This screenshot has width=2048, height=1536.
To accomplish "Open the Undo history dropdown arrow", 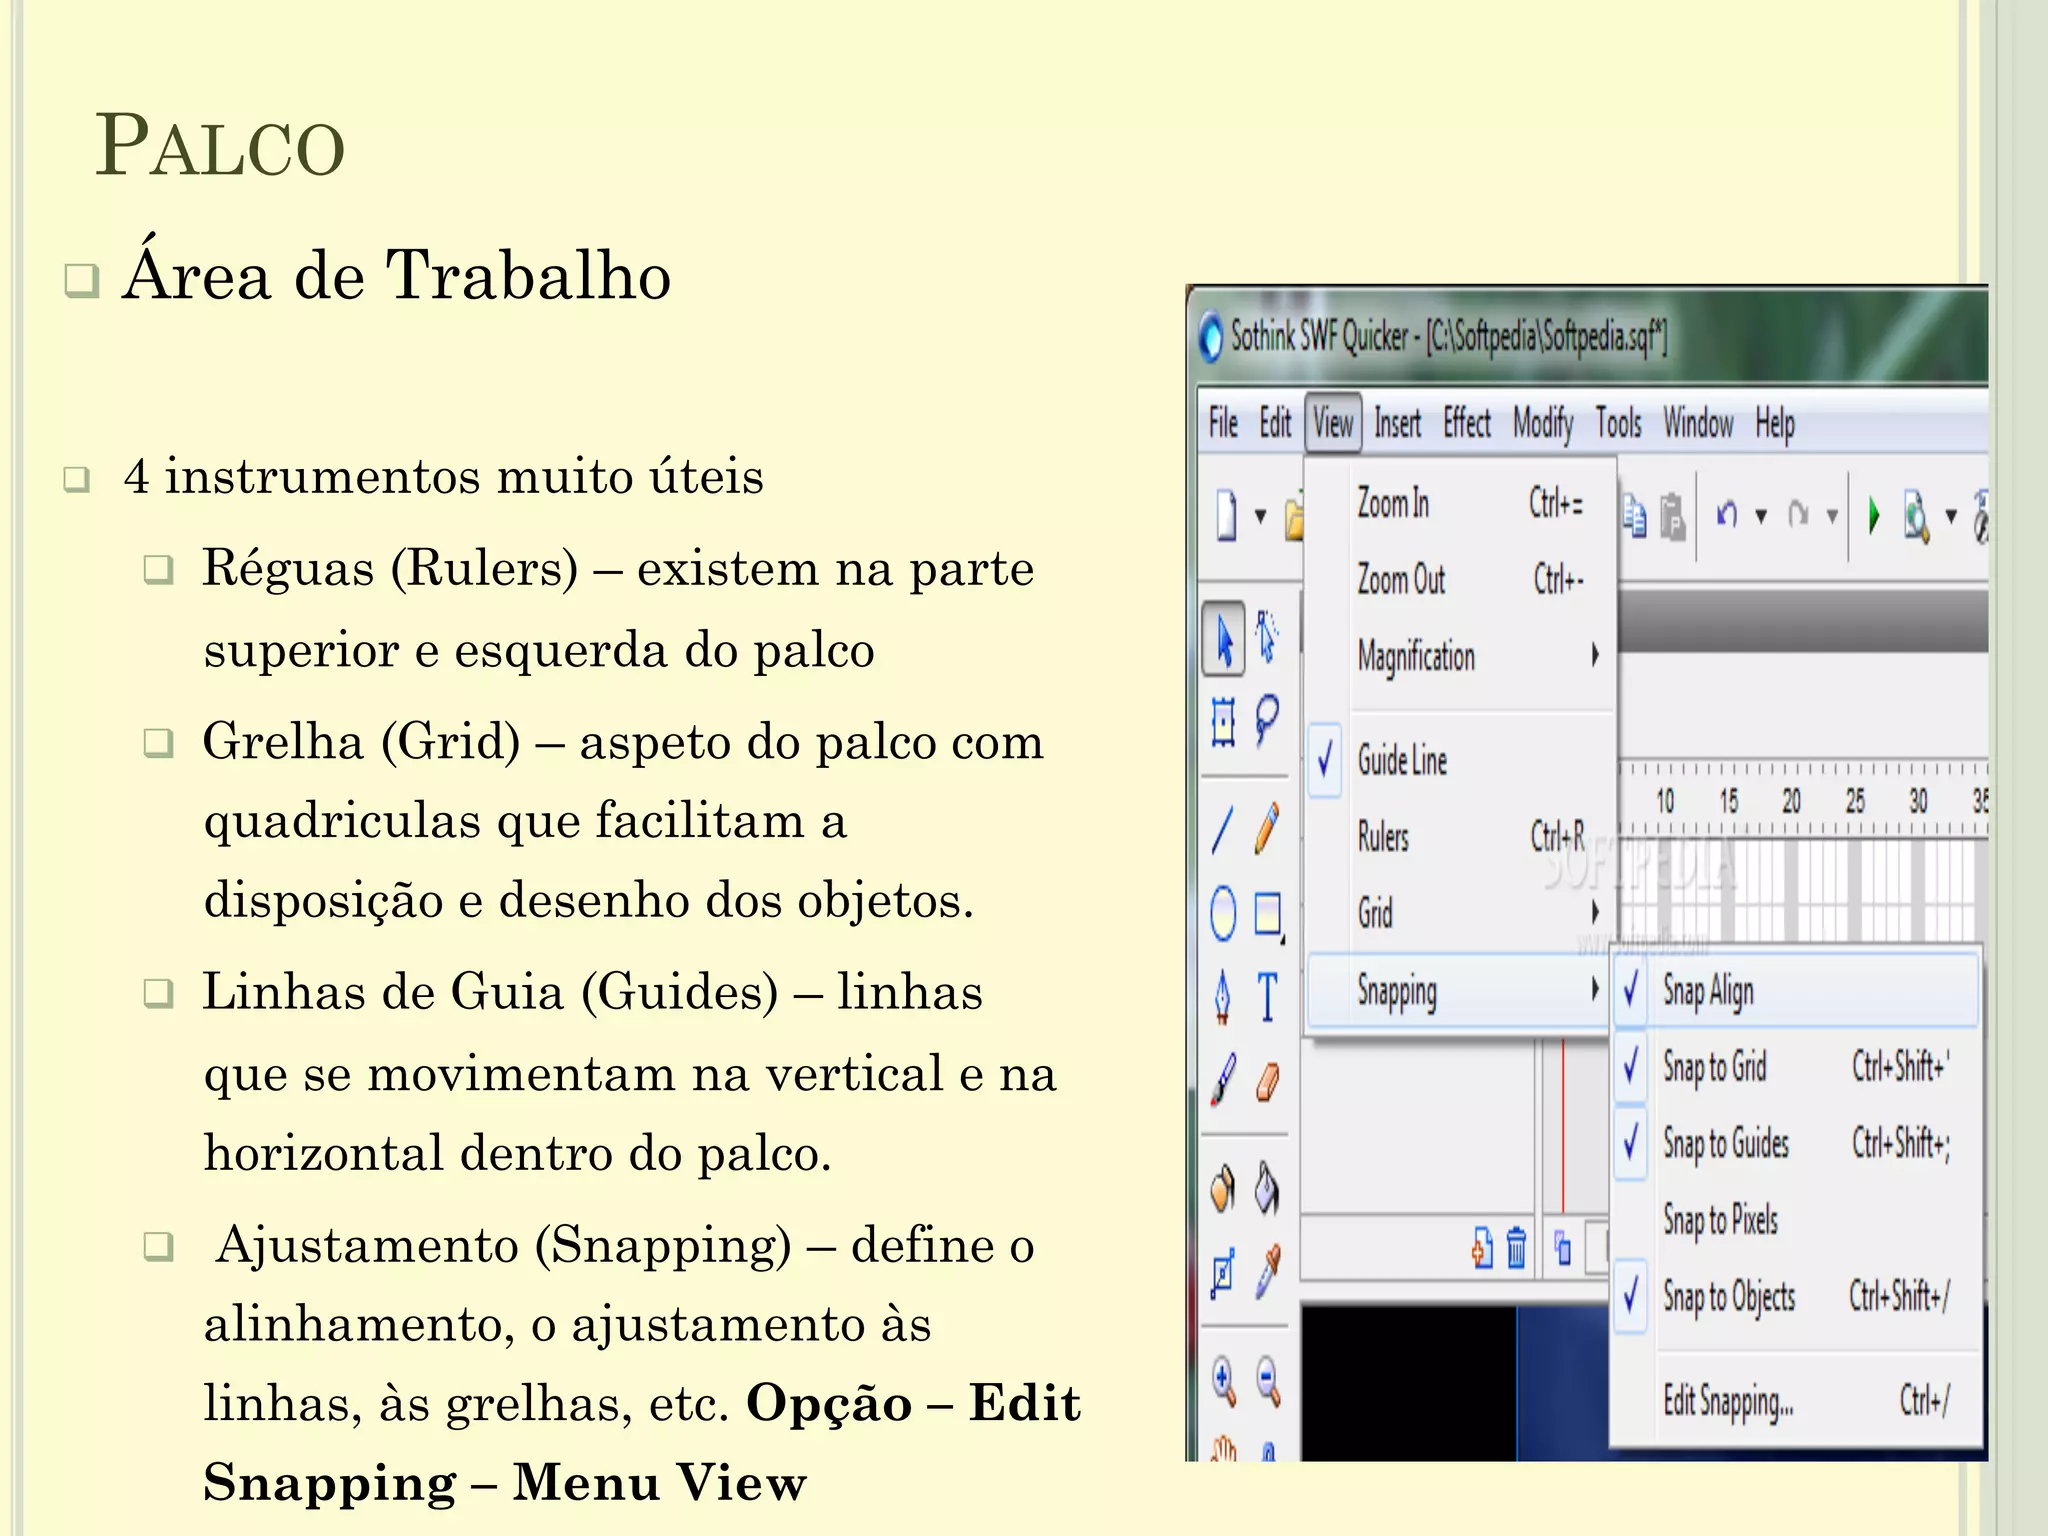I will click(x=1761, y=516).
